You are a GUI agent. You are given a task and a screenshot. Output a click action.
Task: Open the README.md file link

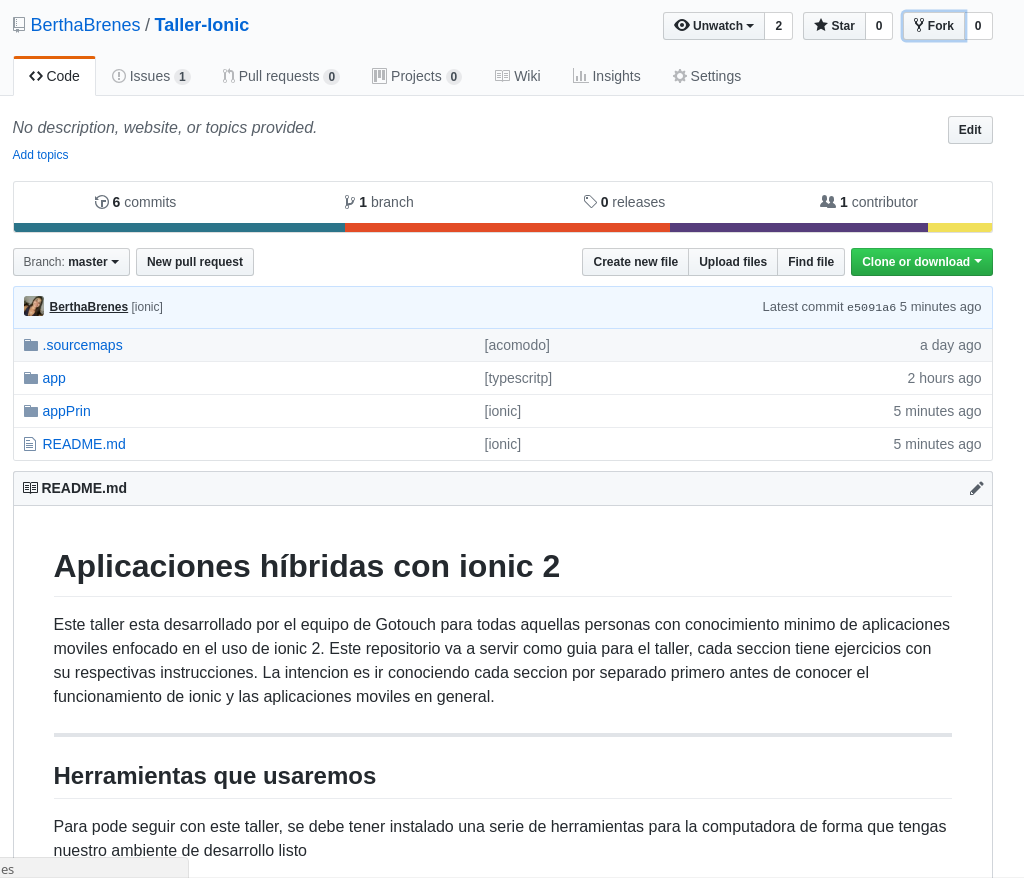coord(84,444)
